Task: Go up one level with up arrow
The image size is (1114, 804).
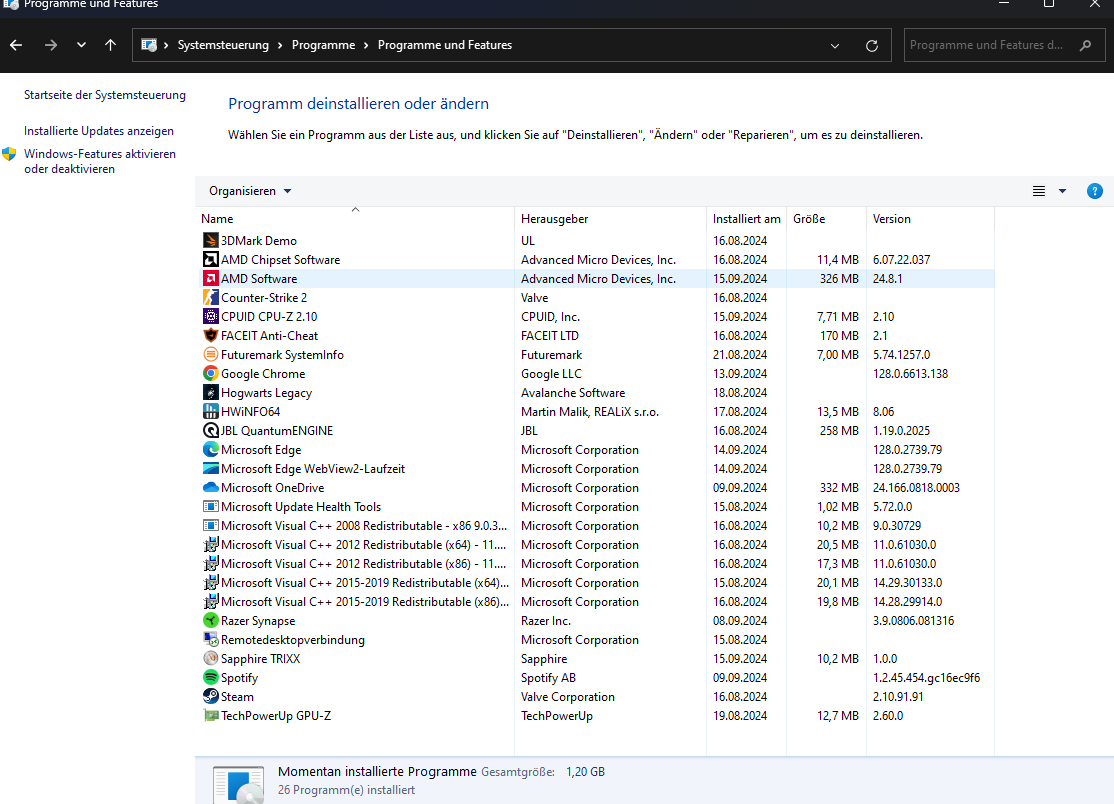Action: click(110, 45)
